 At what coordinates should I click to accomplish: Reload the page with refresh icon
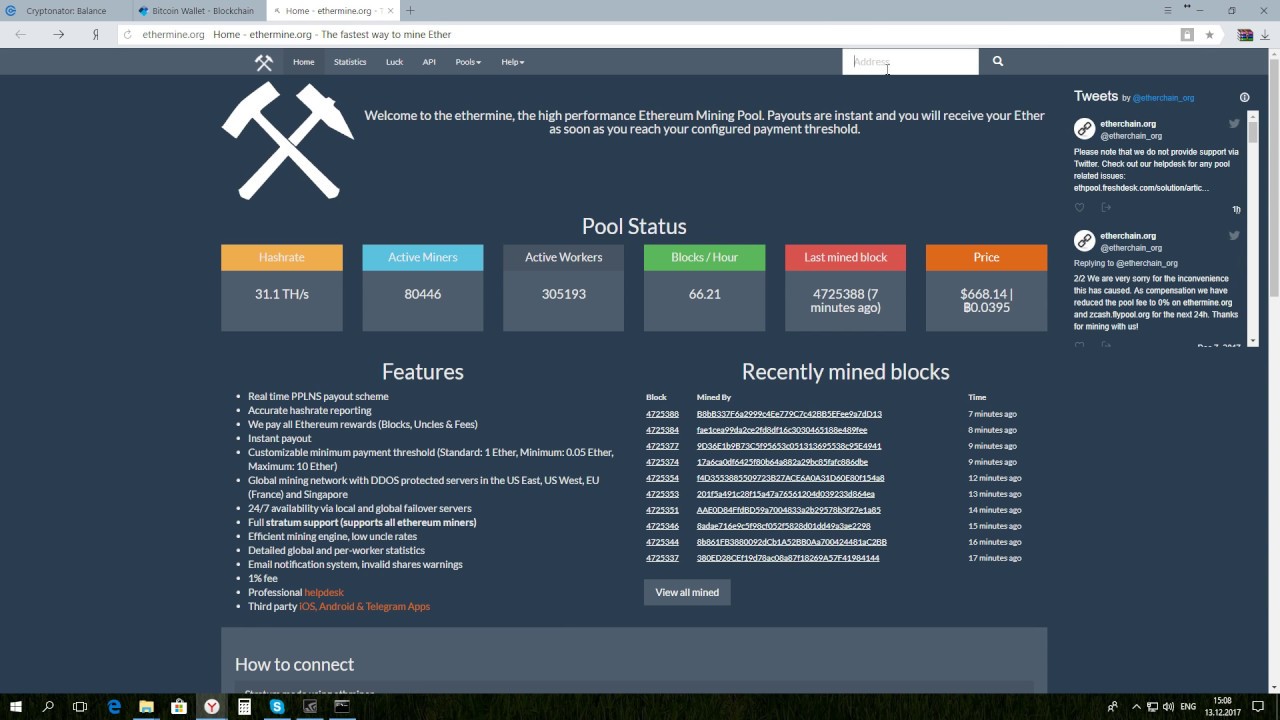pos(128,34)
